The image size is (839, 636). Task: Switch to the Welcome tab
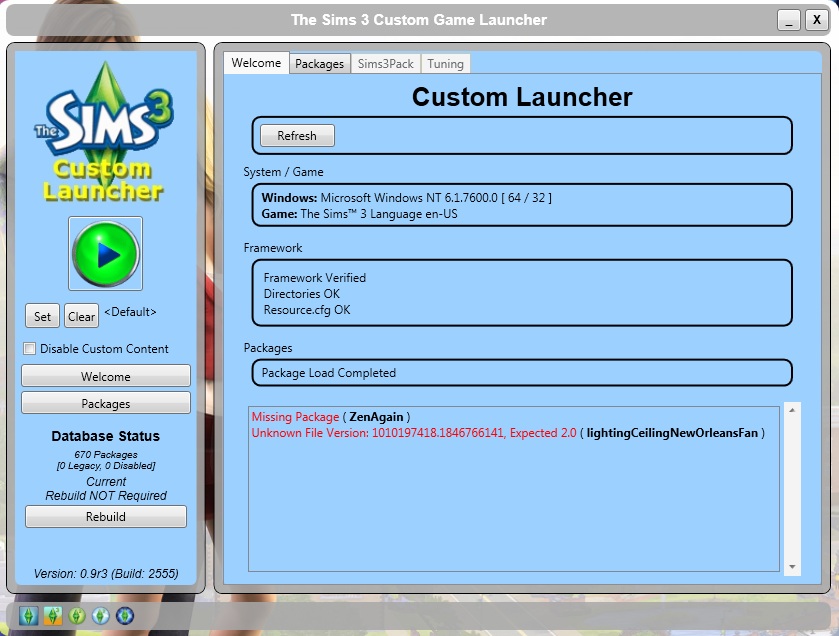(x=256, y=63)
